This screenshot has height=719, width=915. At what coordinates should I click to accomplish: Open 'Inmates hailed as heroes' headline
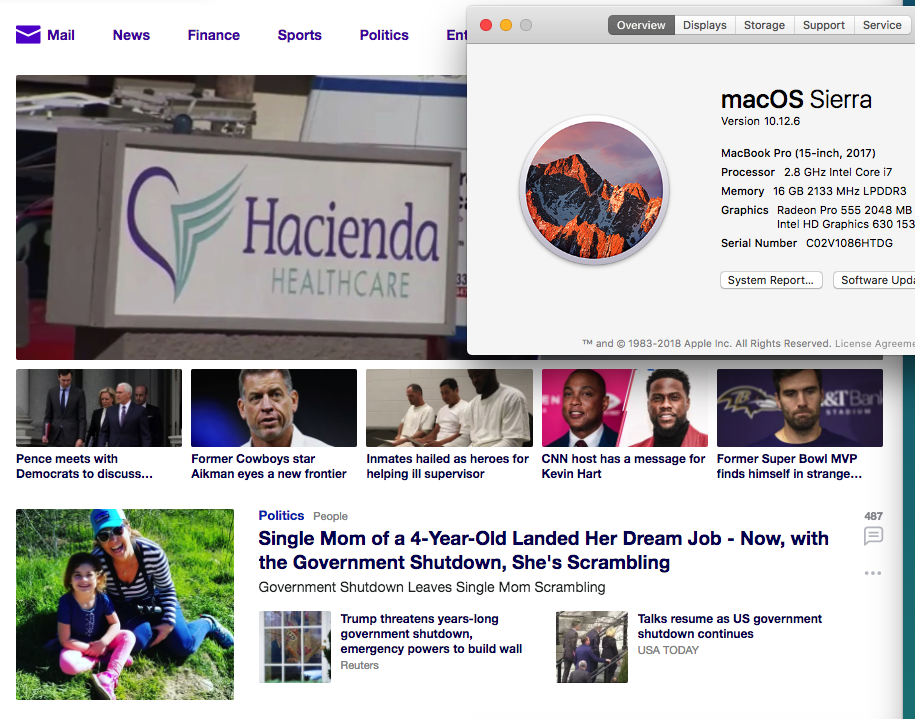tap(448, 466)
